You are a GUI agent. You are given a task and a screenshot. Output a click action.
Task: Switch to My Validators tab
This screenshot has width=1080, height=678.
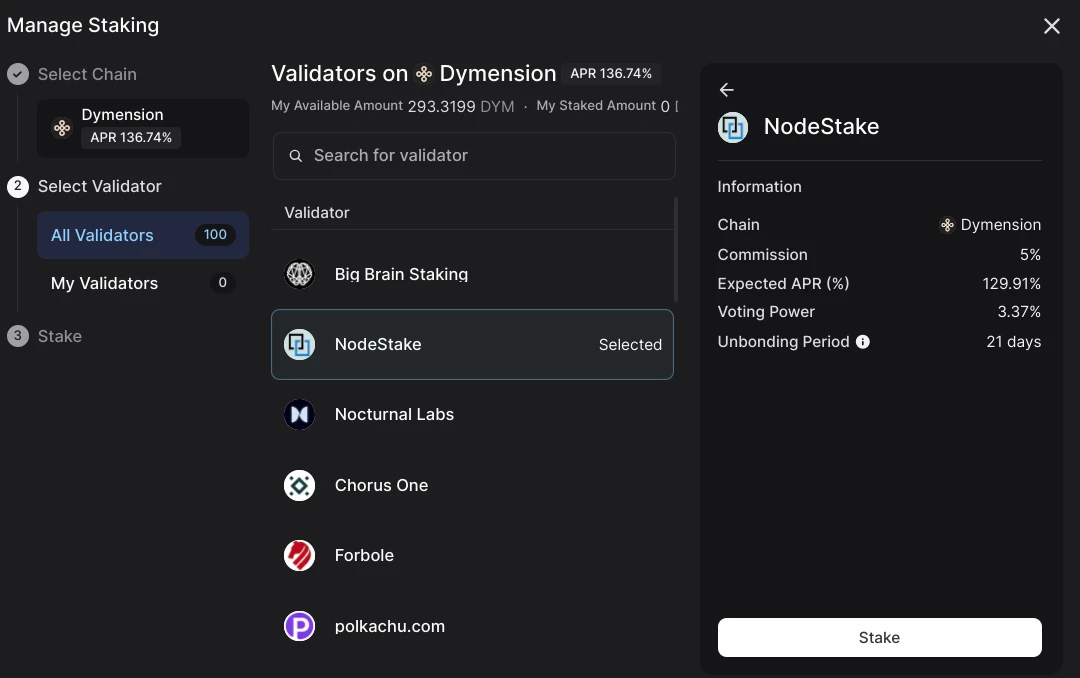tap(143, 283)
